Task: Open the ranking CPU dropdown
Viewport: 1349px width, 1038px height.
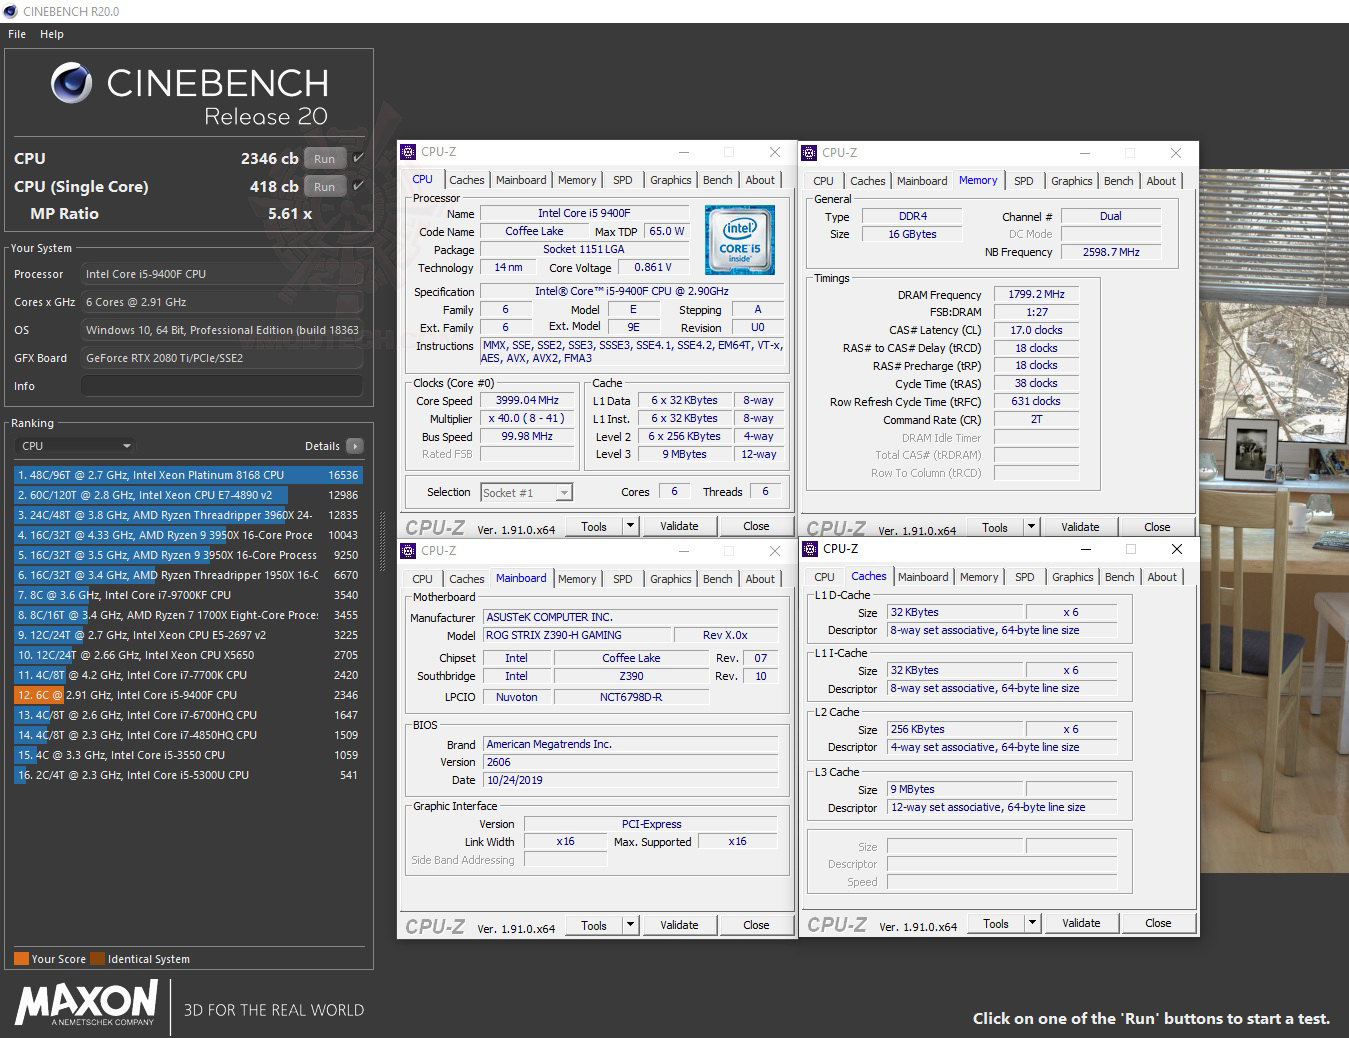Action: point(76,446)
